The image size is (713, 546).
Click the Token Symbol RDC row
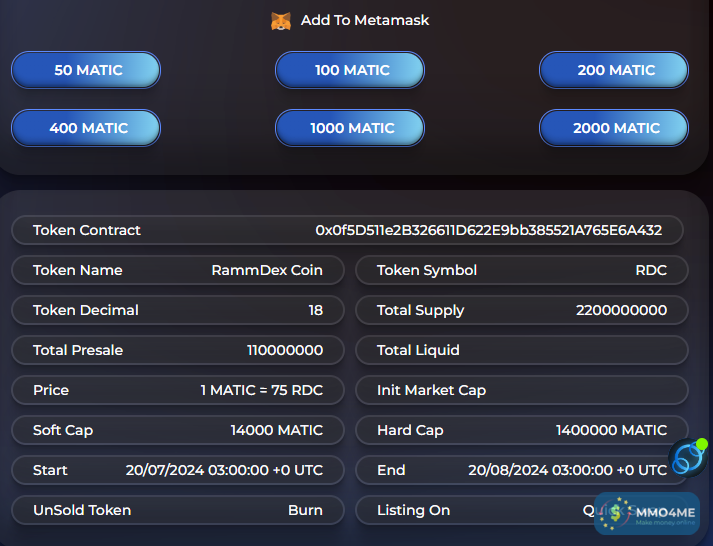pyautogui.click(x=521, y=270)
